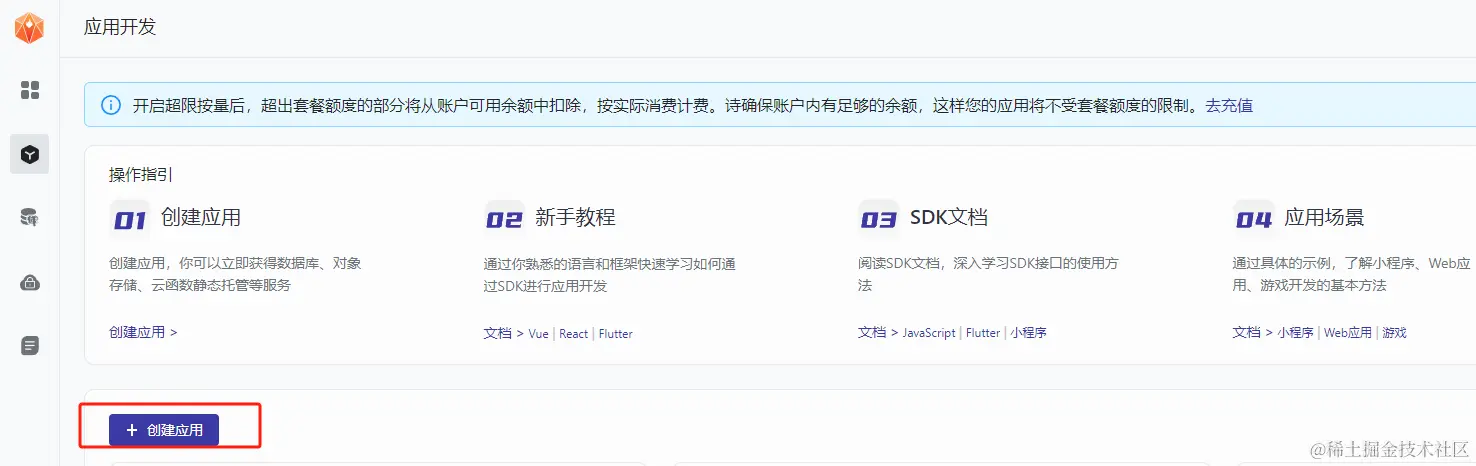Viewport: 1476px width, 466px height.
Task: Open the JavaScript SDK docs link
Action: point(929,333)
